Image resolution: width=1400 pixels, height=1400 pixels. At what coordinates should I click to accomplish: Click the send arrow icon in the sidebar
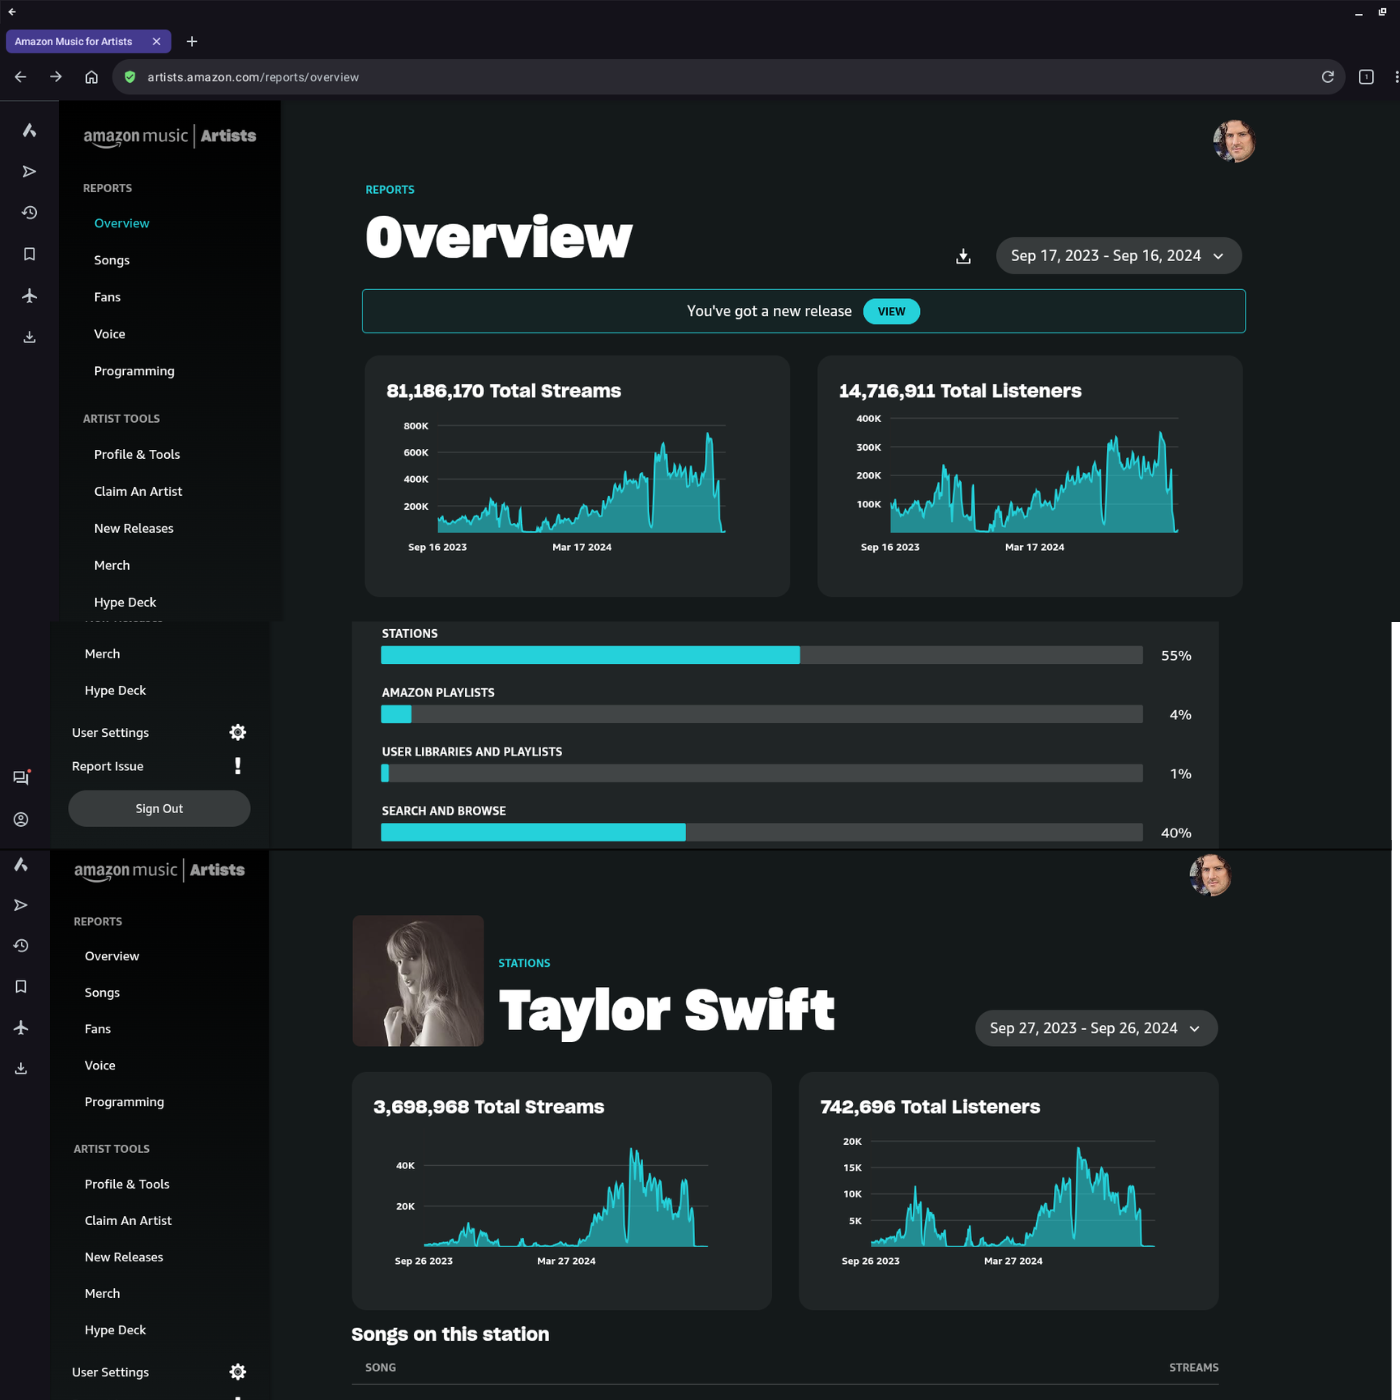pyautogui.click(x=29, y=171)
